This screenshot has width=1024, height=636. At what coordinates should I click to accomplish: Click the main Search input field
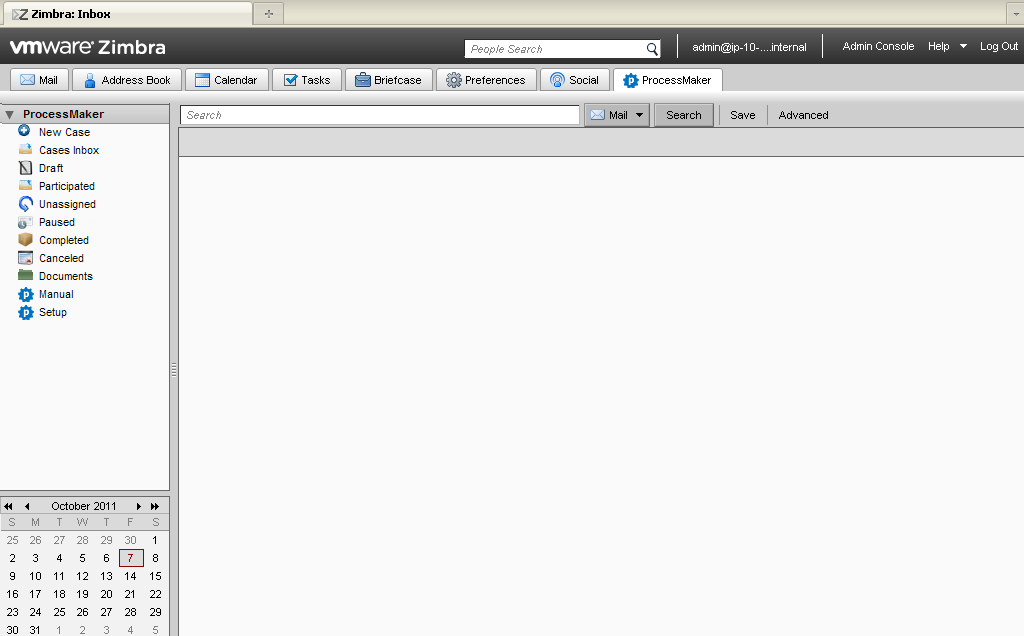[x=380, y=115]
